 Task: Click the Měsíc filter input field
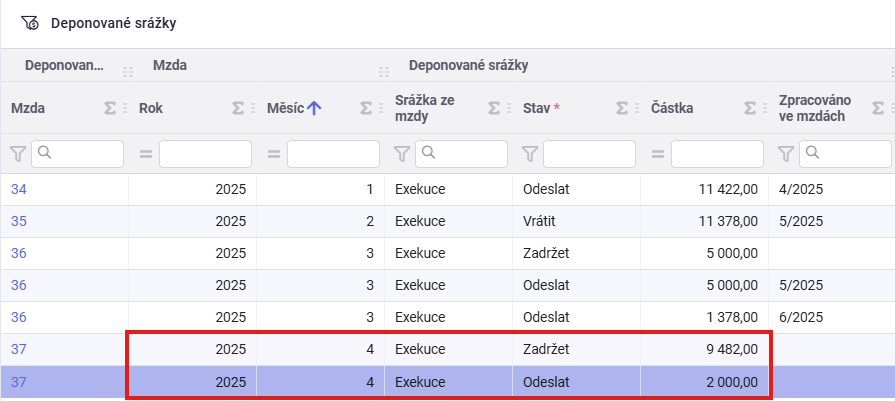(333, 154)
